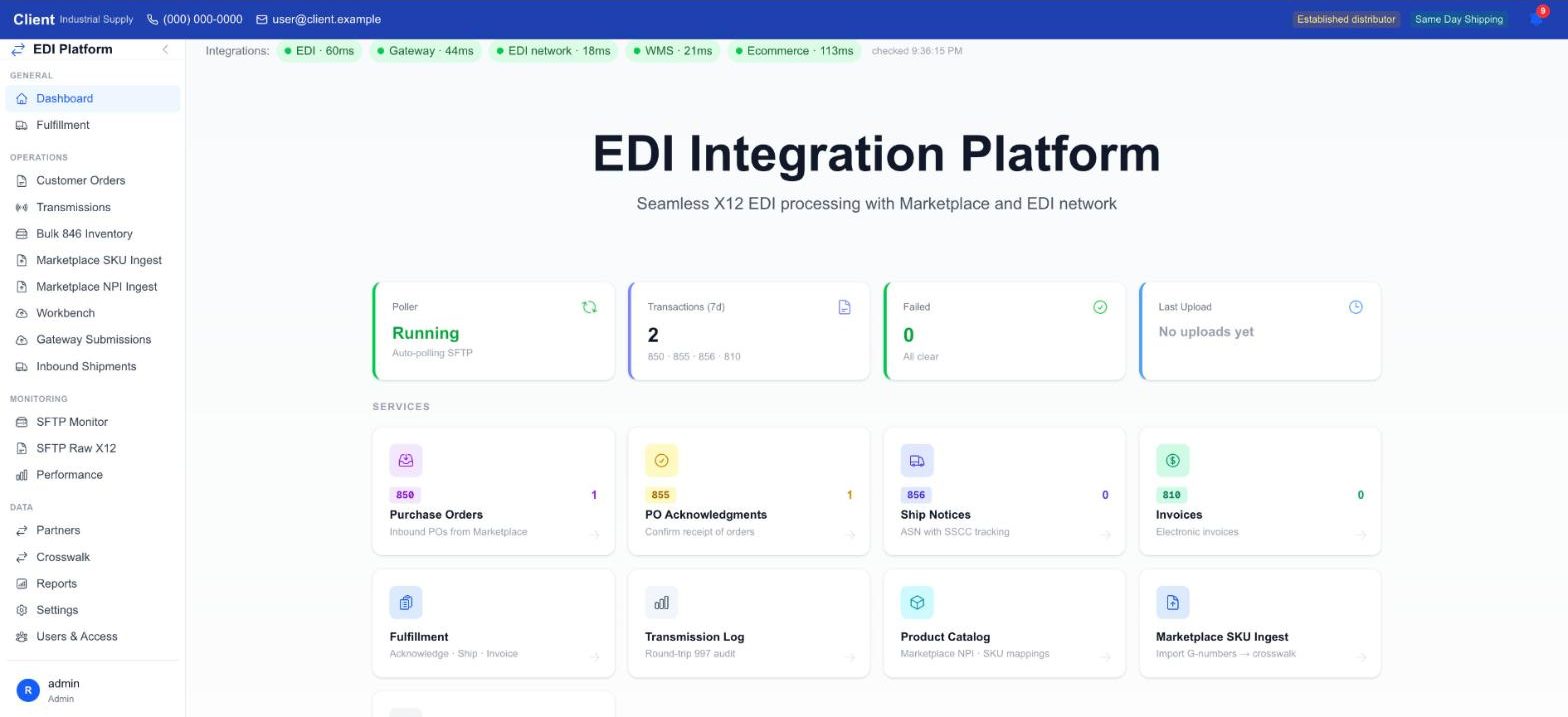Click the 850 code badge
1568x717 pixels.
click(405, 495)
